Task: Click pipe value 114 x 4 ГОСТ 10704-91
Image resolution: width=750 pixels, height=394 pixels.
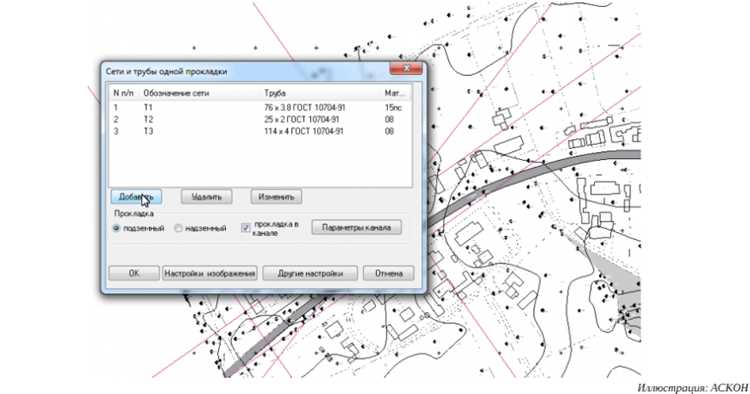Action: point(304,131)
